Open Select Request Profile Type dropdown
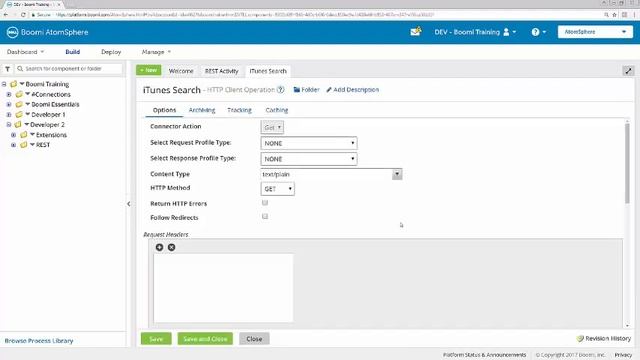This screenshot has width=640, height=360. click(309, 143)
